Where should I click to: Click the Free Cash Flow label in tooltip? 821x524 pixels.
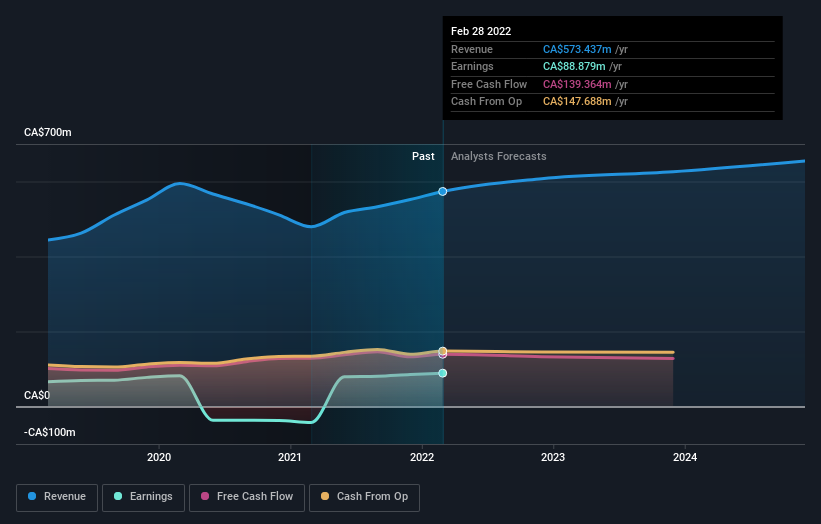489,84
